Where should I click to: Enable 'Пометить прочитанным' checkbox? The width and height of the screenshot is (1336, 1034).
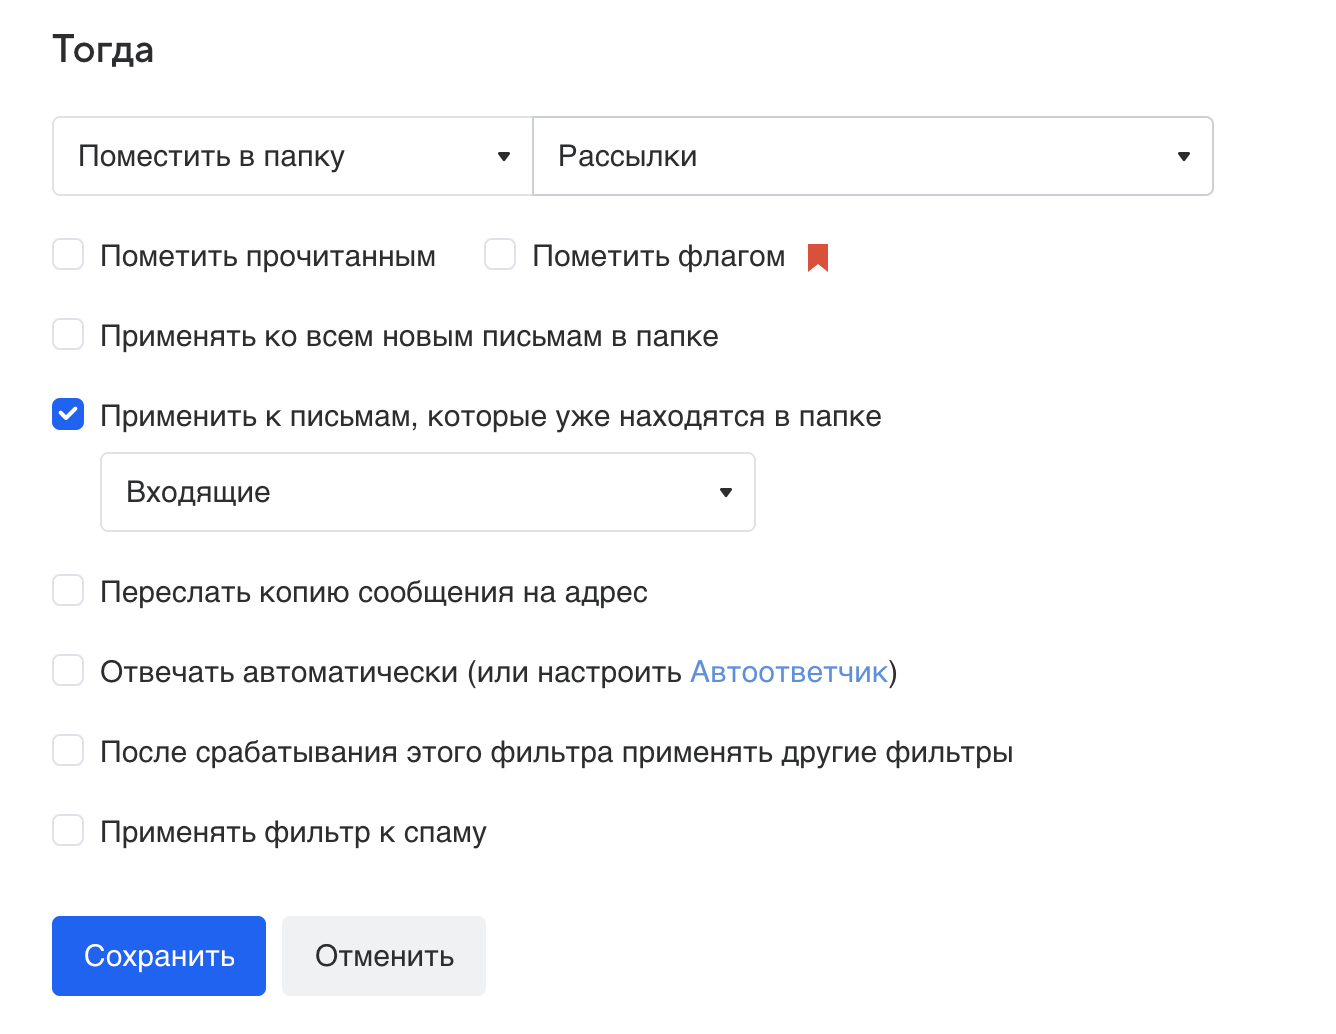pos(68,255)
